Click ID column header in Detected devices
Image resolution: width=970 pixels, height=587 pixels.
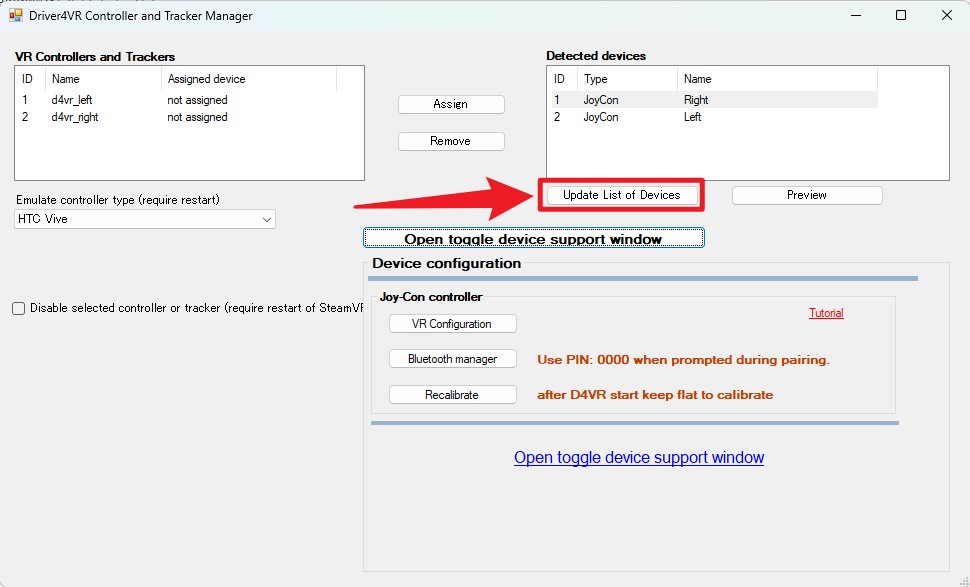click(x=562, y=79)
